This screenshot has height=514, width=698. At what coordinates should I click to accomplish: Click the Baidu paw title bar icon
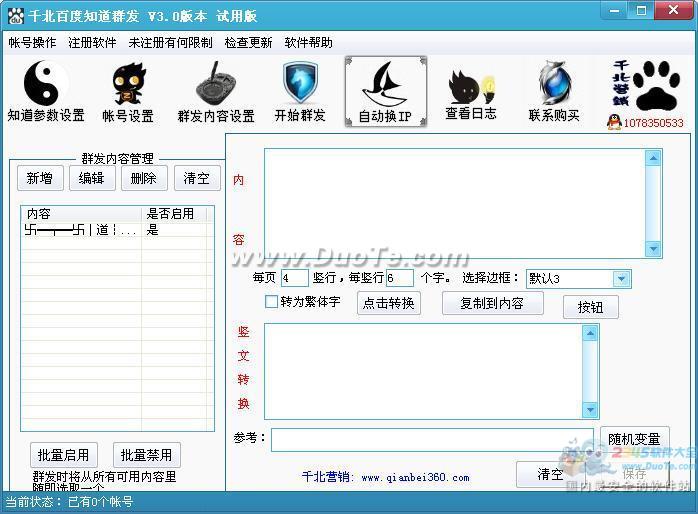pyautogui.click(x=16, y=16)
